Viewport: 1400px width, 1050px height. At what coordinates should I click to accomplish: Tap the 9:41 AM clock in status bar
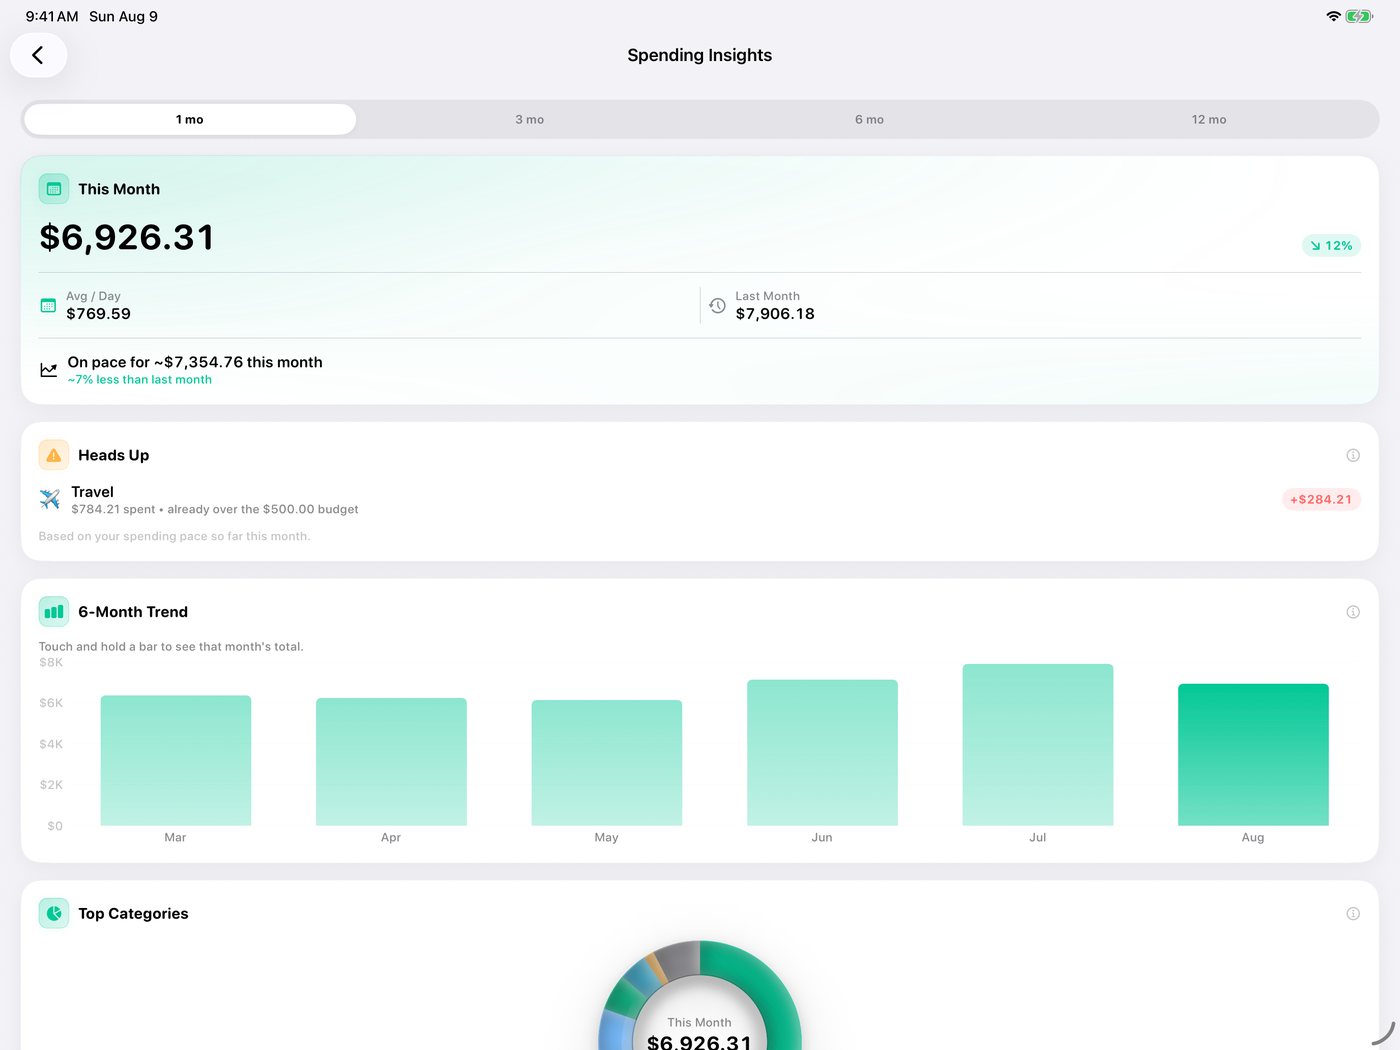(x=52, y=16)
